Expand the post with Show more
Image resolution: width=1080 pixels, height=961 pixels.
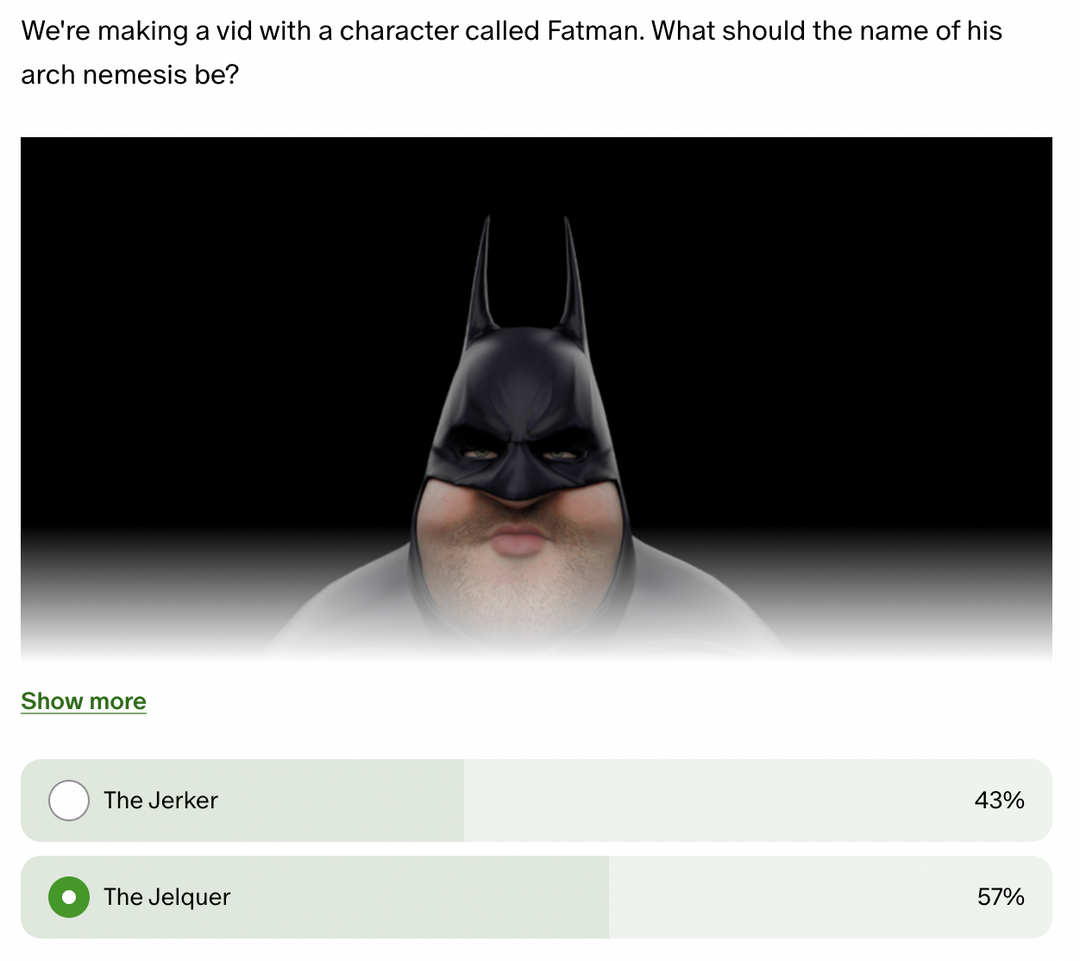tap(83, 701)
